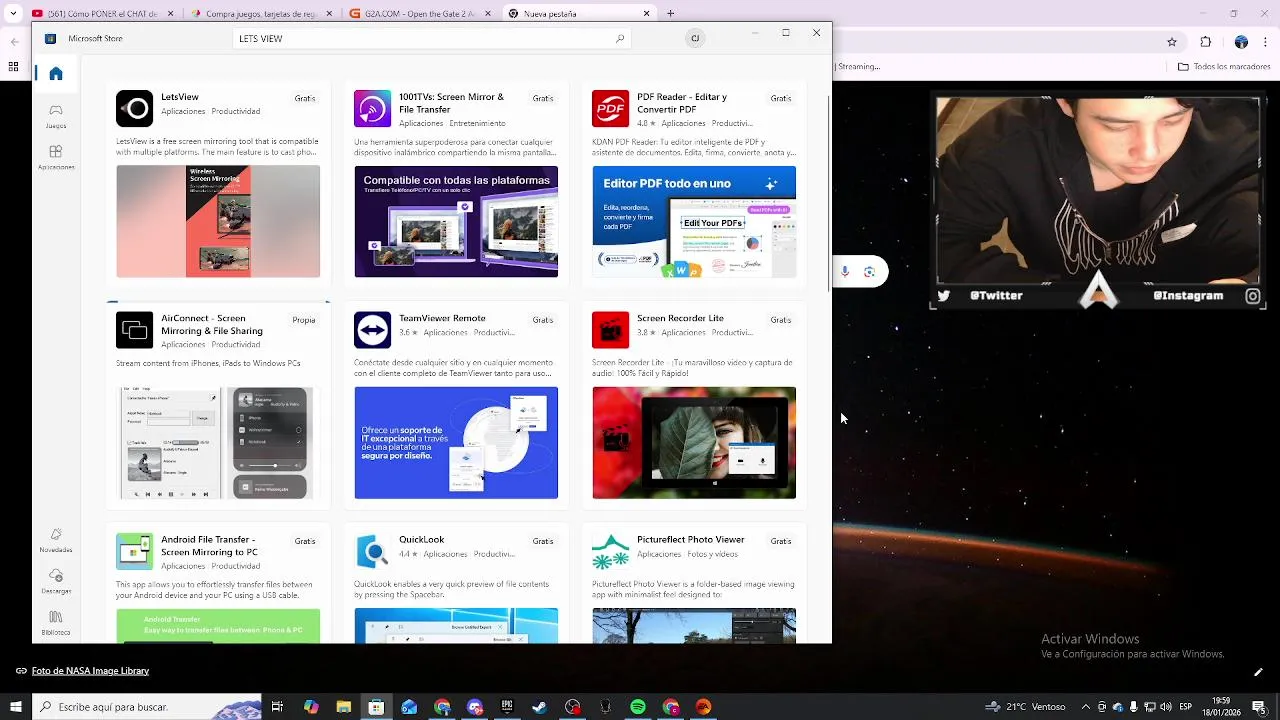Open Juegos section in Store sidebar
The width and height of the screenshot is (1280, 720).
(56, 116)
